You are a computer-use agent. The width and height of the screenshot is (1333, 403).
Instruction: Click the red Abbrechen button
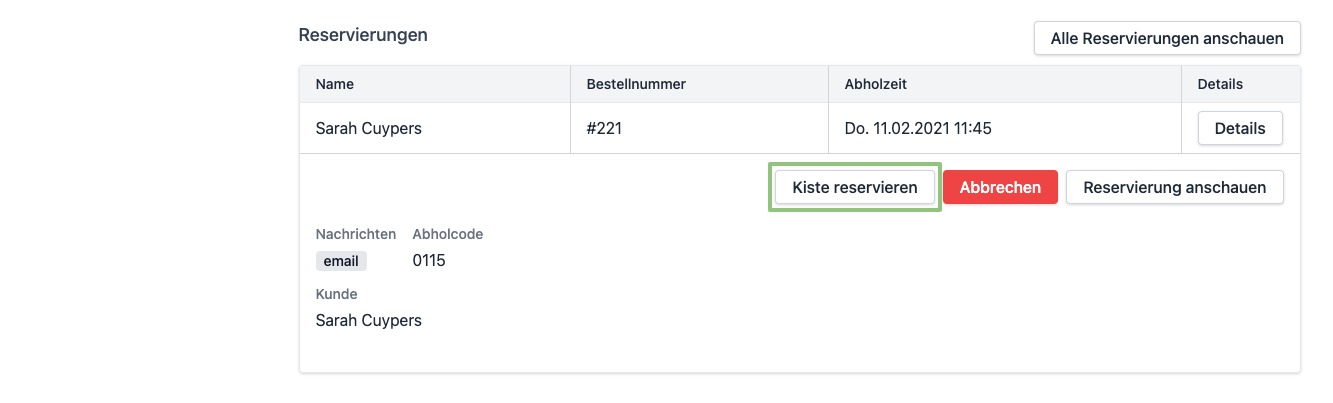(1000, 187)
